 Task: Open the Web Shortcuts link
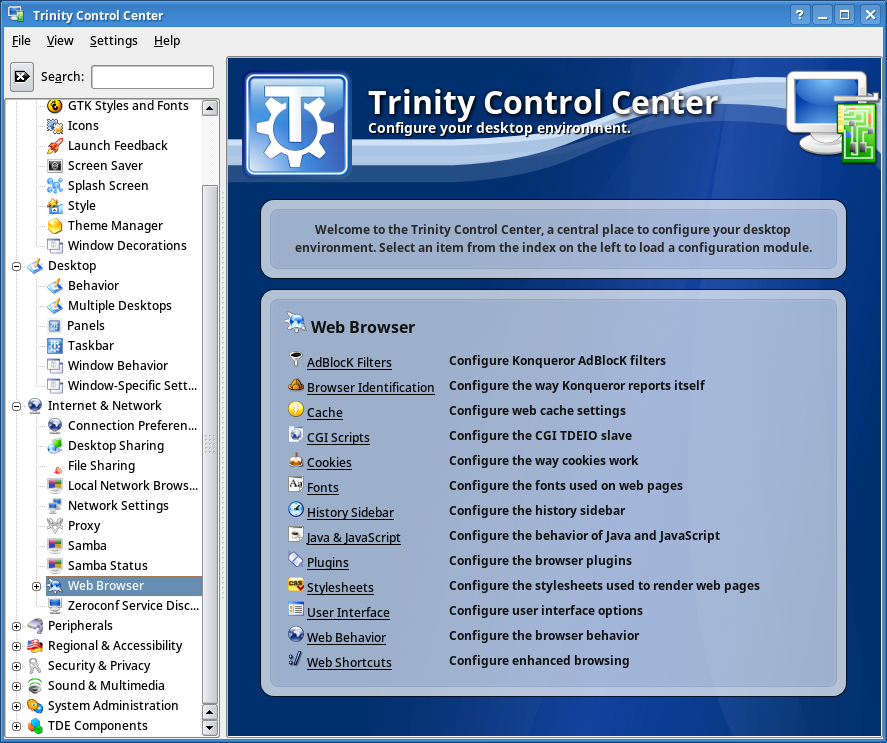(x=349, y=662)
